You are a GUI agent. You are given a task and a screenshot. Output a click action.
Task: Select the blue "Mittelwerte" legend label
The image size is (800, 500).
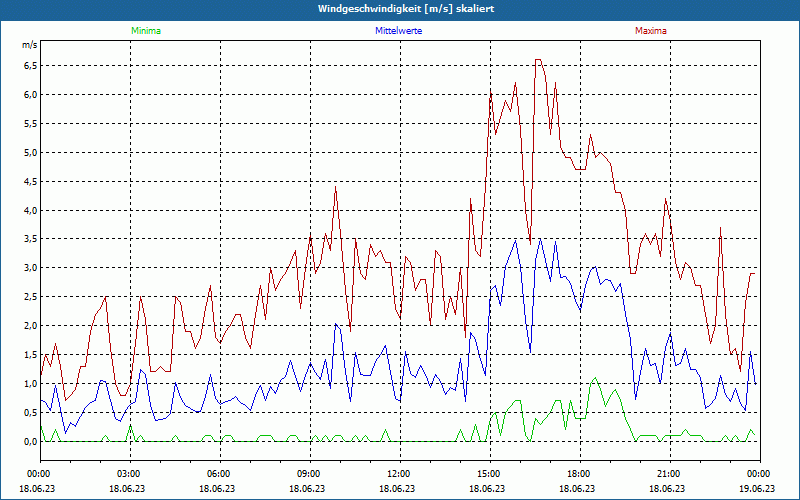click(398, 31)
